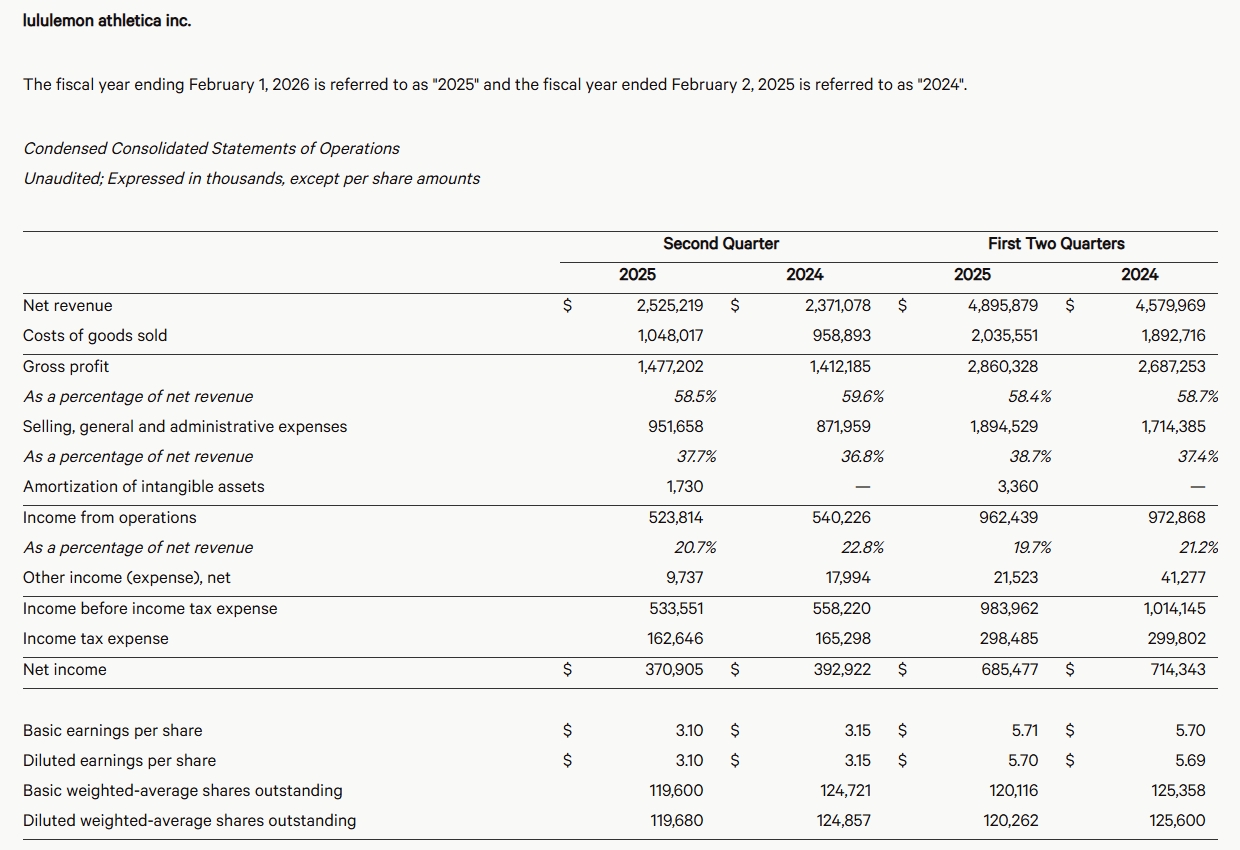Click income tax value 299,802
The height and width of the screenshot is (850, 1240).
[1178, 639]
